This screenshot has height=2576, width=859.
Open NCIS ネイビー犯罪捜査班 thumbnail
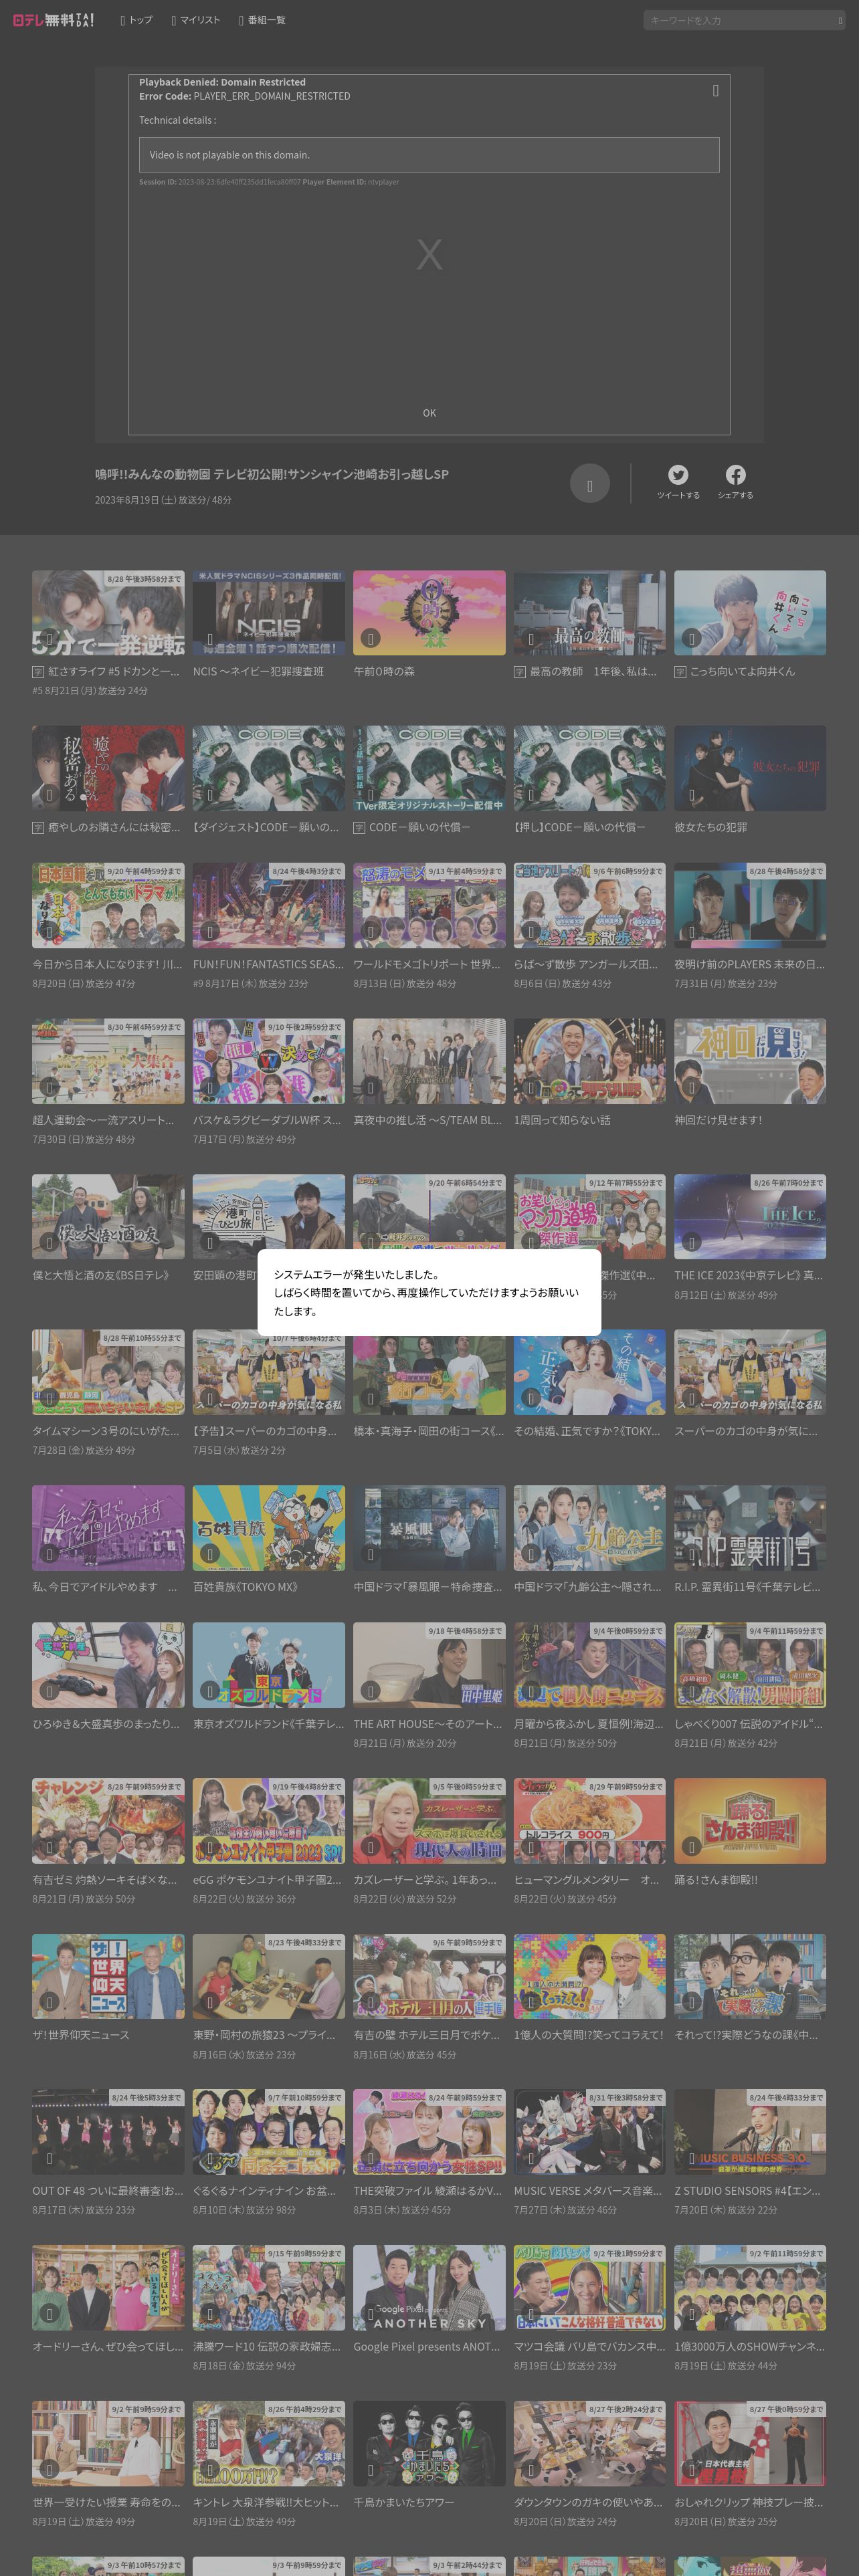click(x=268, y=613)
